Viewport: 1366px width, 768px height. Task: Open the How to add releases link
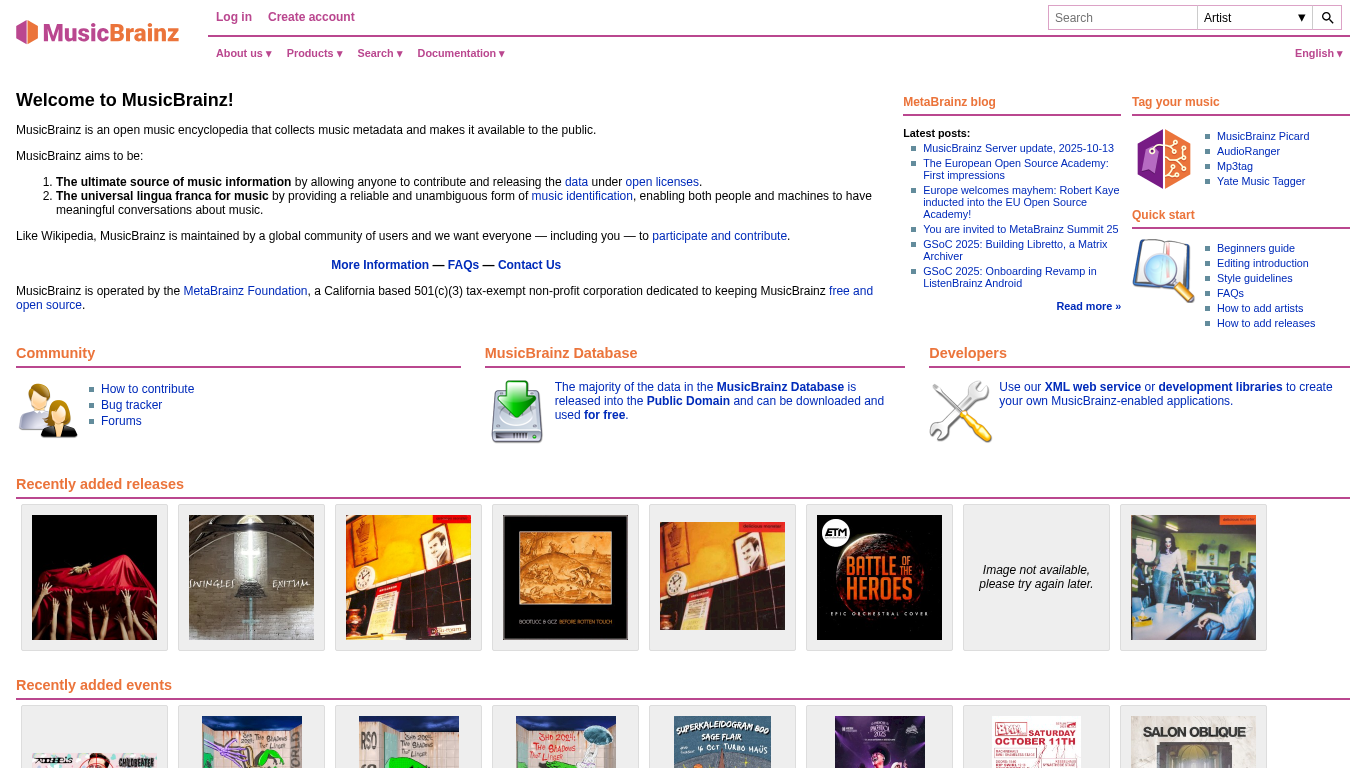[x=1266, y=323]
